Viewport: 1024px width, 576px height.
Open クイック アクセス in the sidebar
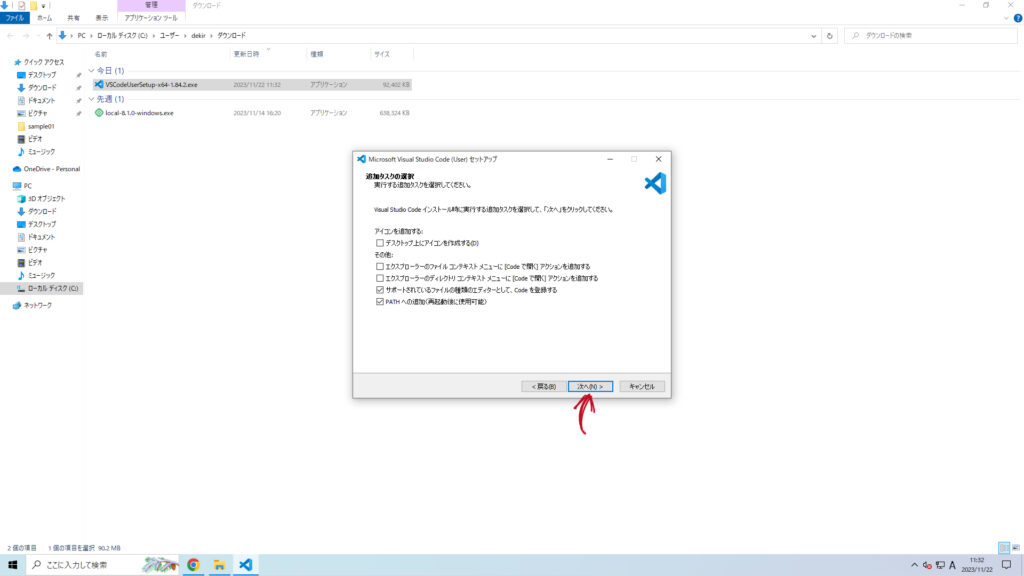point(44,62)
